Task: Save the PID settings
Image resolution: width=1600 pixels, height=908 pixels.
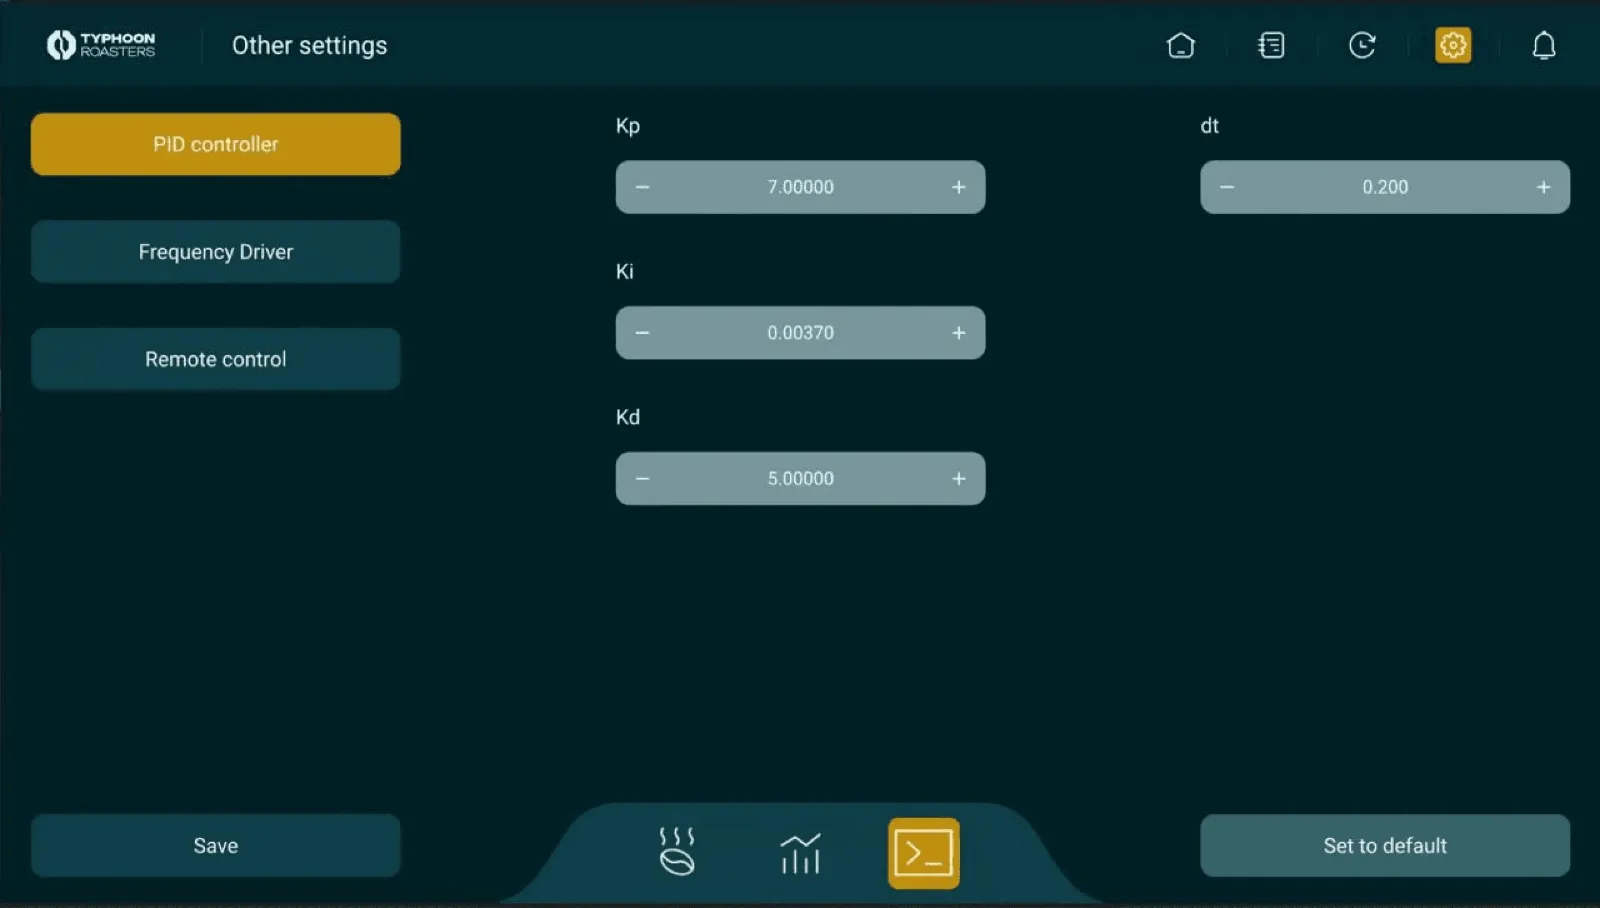Action: click(216, 846)
